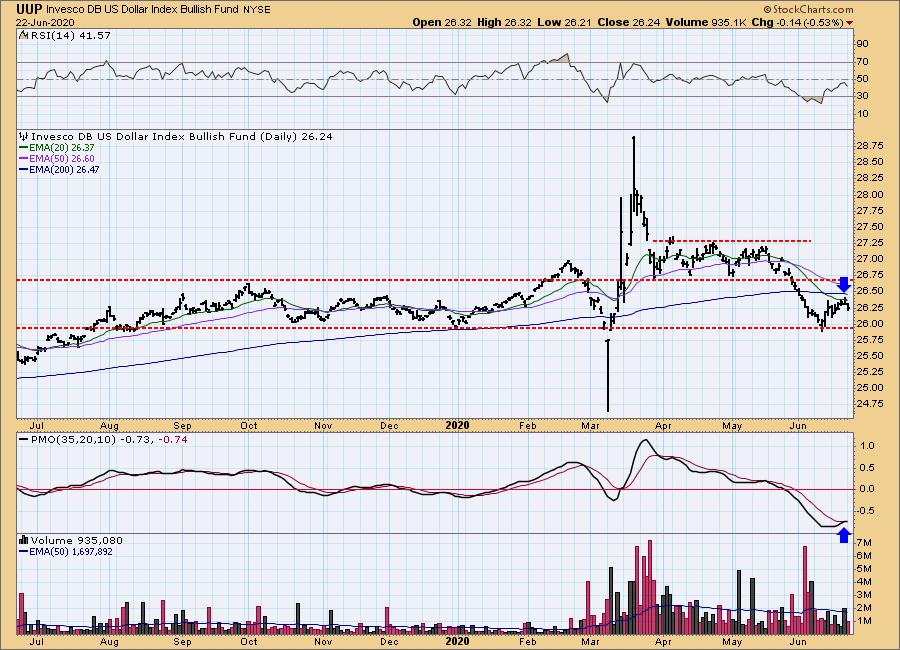Screen dimensions: 900x650
Task: Click the 90 level on RSI axis
Action: pos(862,44)
